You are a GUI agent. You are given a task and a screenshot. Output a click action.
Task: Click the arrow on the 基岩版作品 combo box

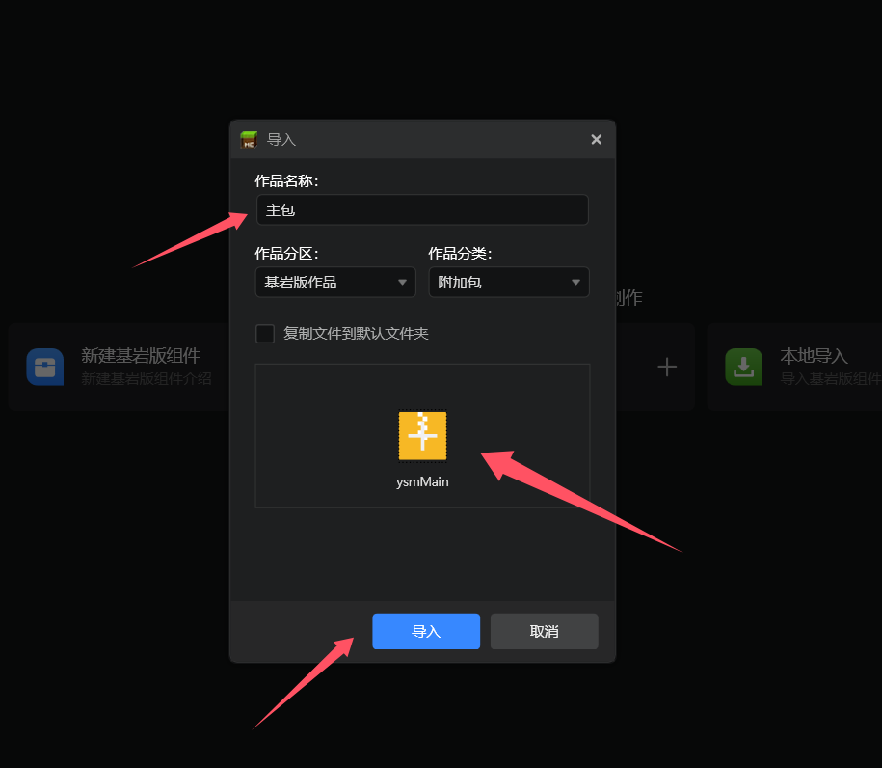402,283
